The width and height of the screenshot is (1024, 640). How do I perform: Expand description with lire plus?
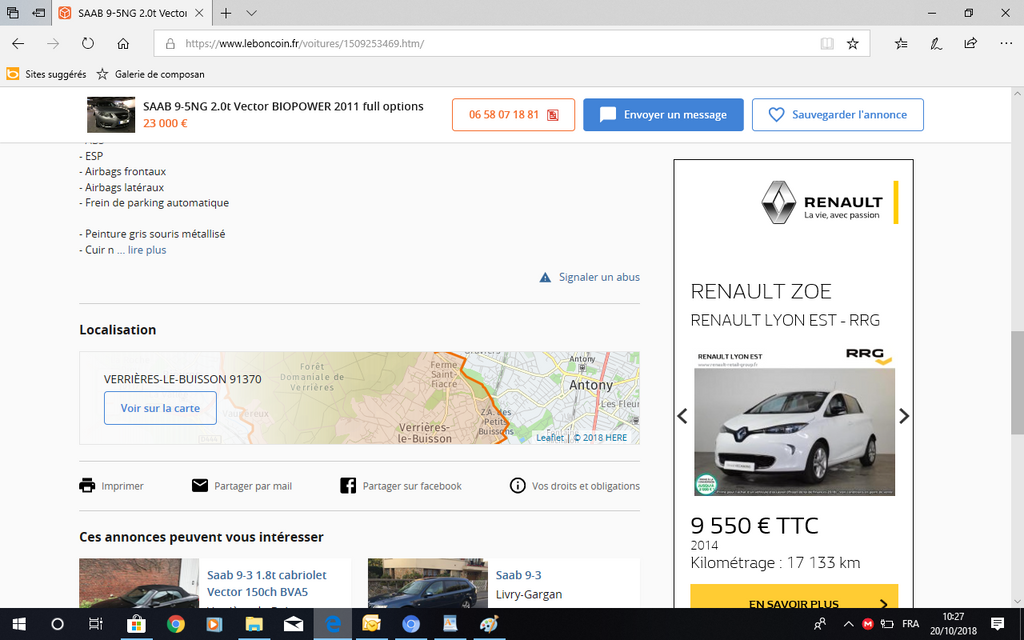click(x=147, y=250)
